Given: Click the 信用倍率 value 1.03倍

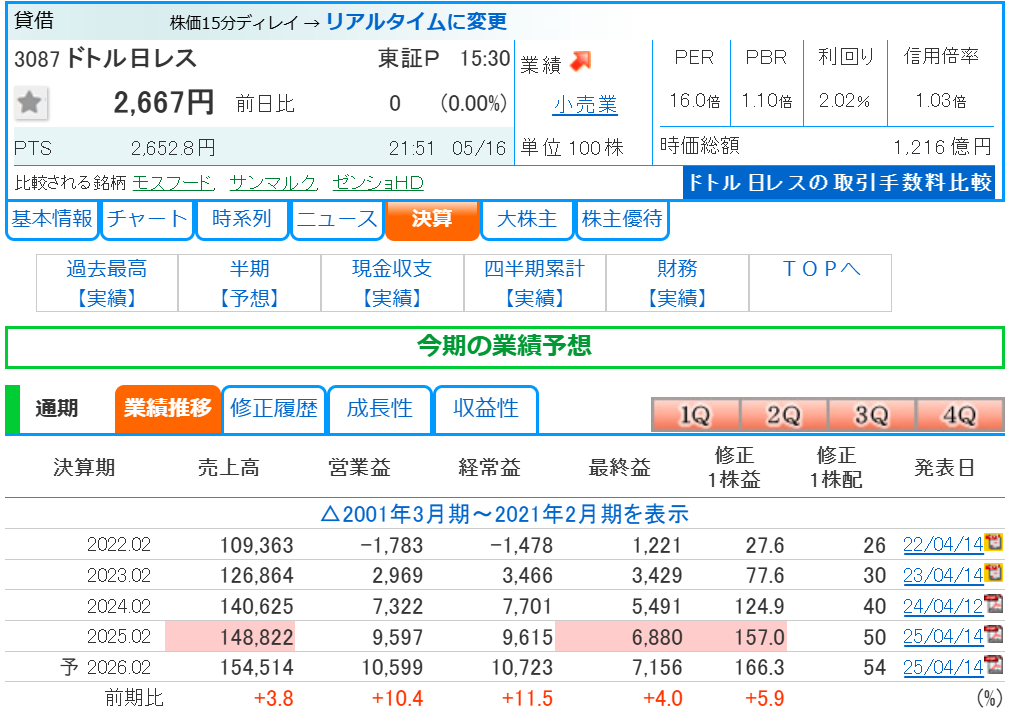Looking at the screenshot, I should pyautogui.click(x=941, y=101).
